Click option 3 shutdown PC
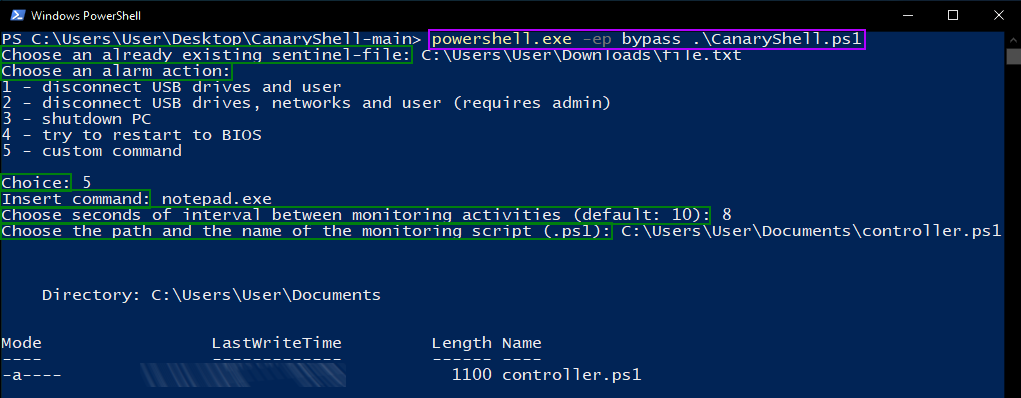 76,119
